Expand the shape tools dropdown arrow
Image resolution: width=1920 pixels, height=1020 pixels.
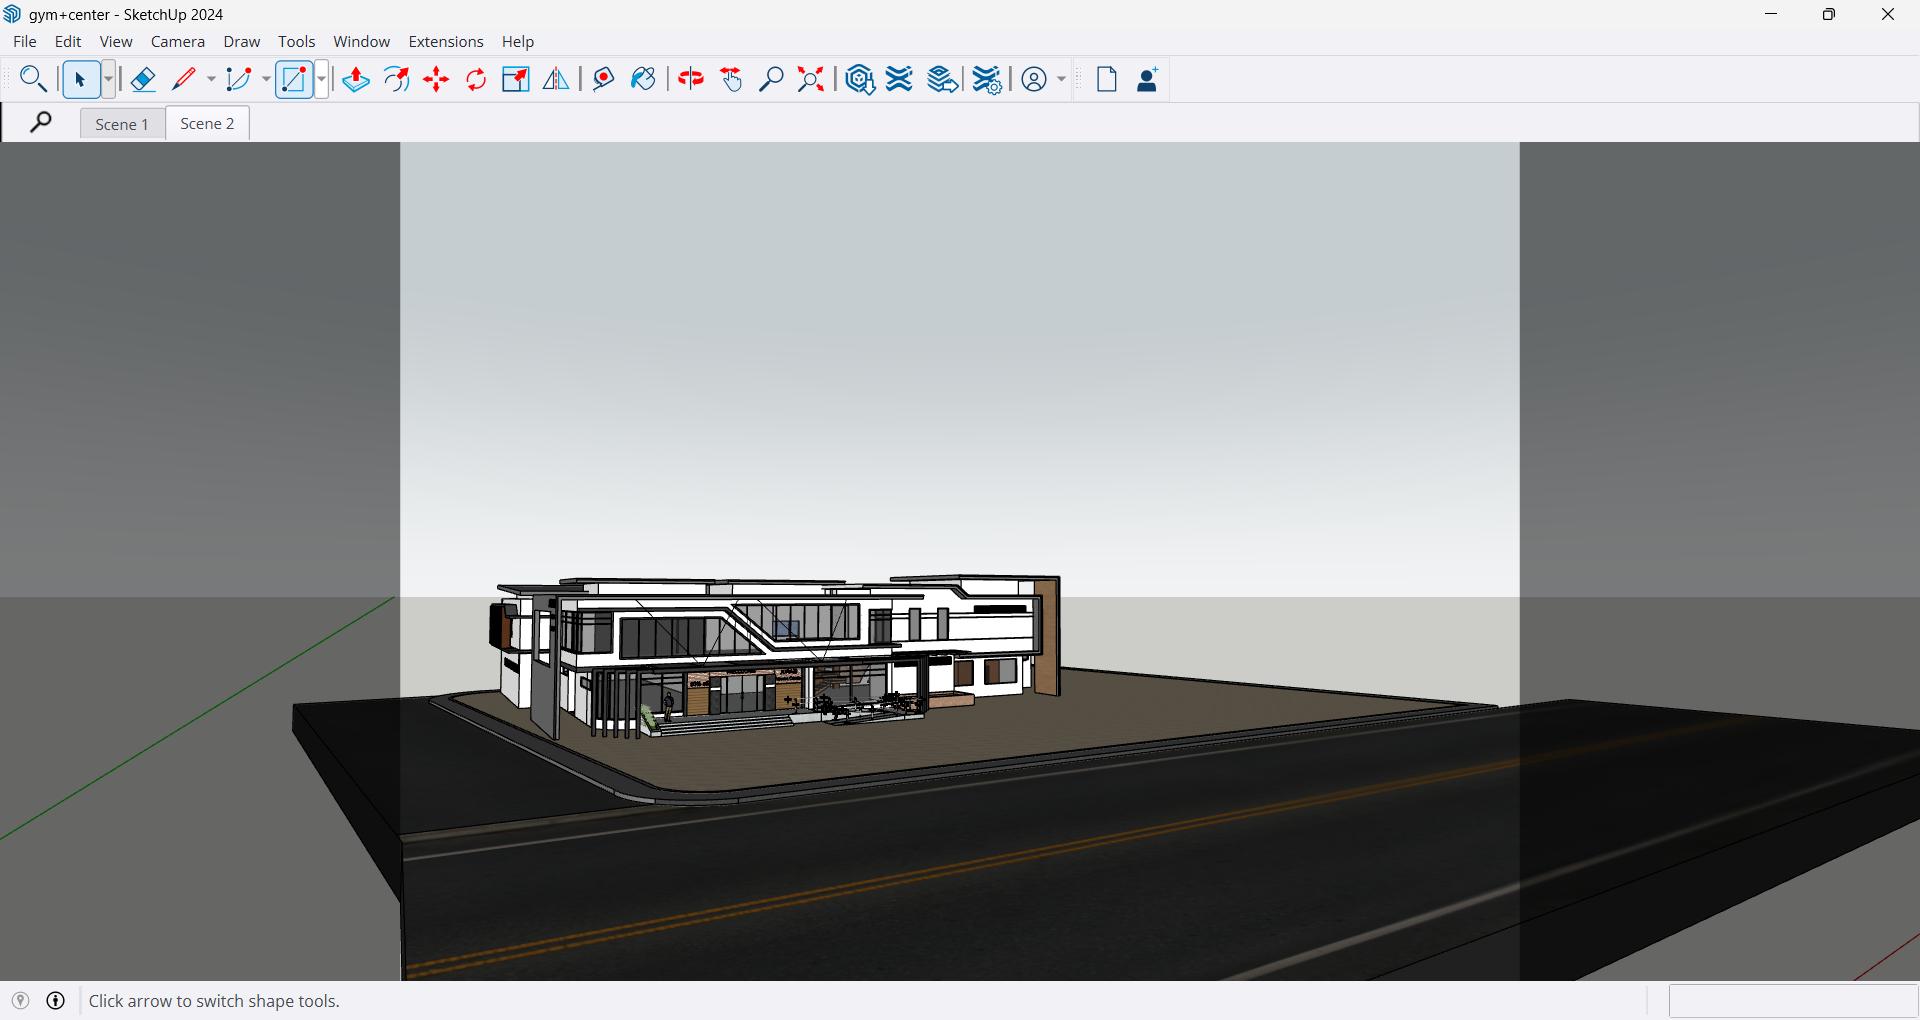click(x=321, y=80)
